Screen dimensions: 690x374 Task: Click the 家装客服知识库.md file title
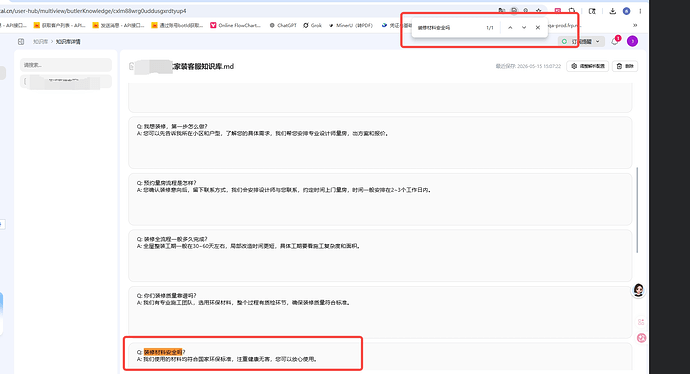[x=203, y=66]
